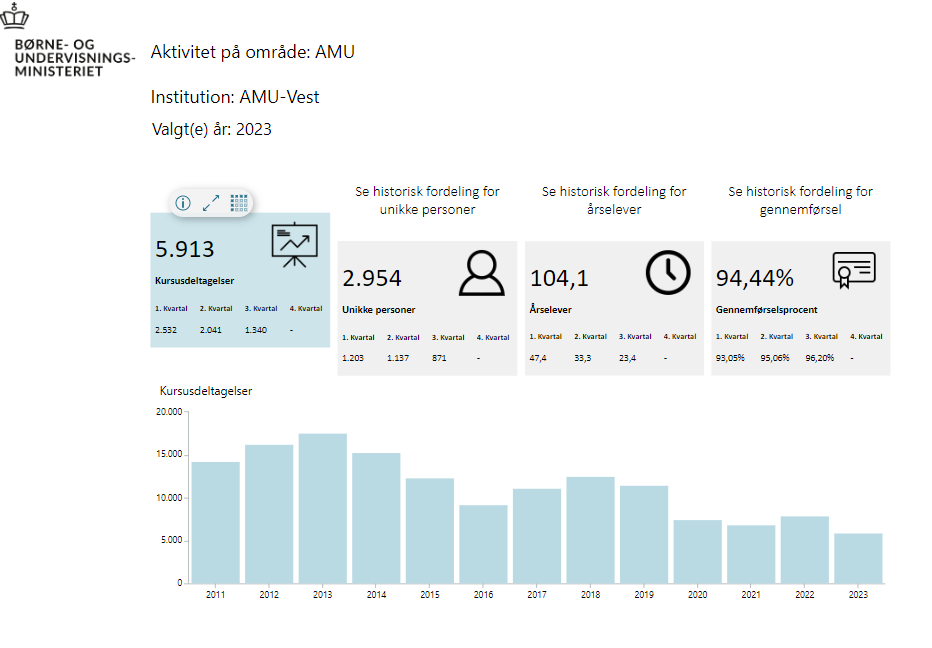Select the 104,1 Årselever total
932x648 pixels.
pos(559,278)
